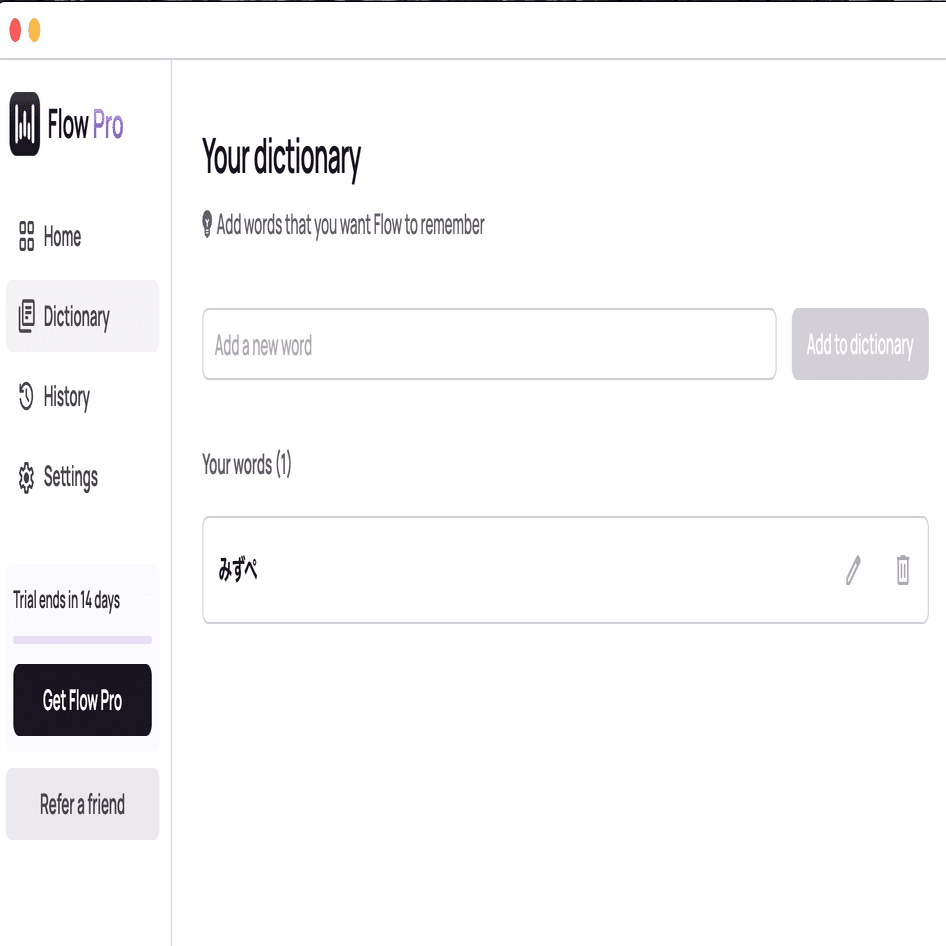Click the Settings gear icon
This screenshot has width=946, height=946.
25,477
